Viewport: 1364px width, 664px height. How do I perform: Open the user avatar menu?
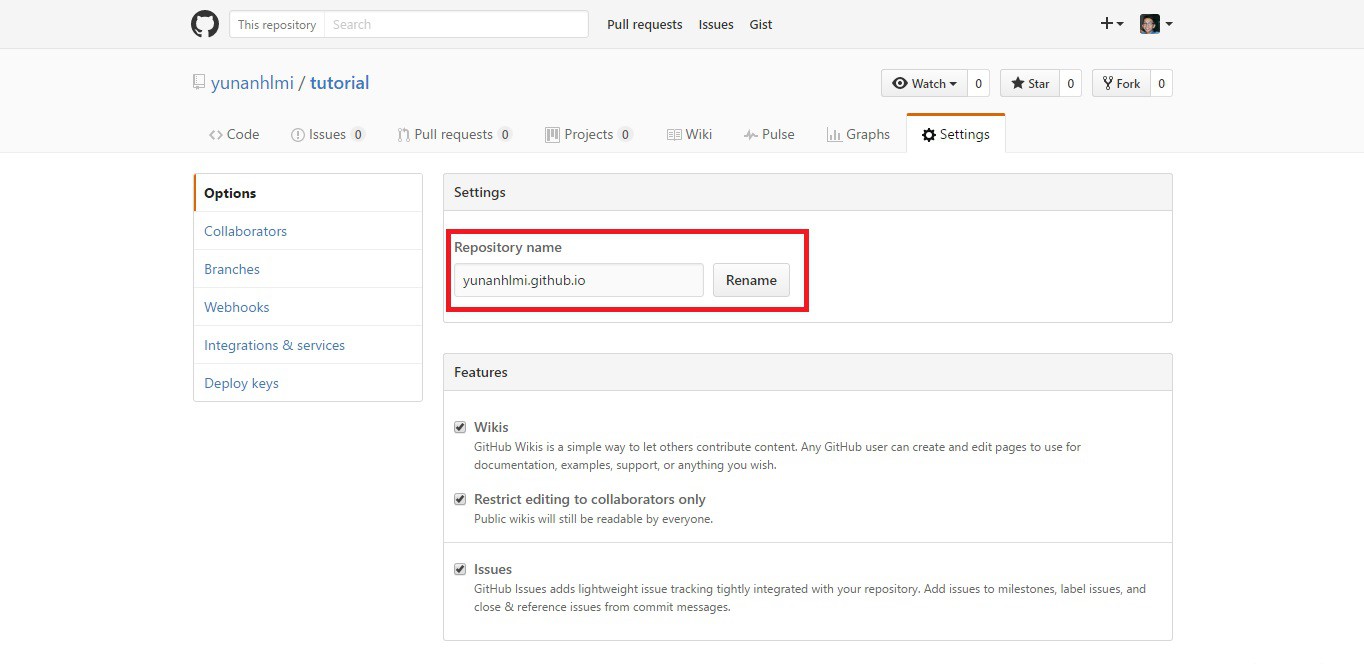tap(1156, 24)
